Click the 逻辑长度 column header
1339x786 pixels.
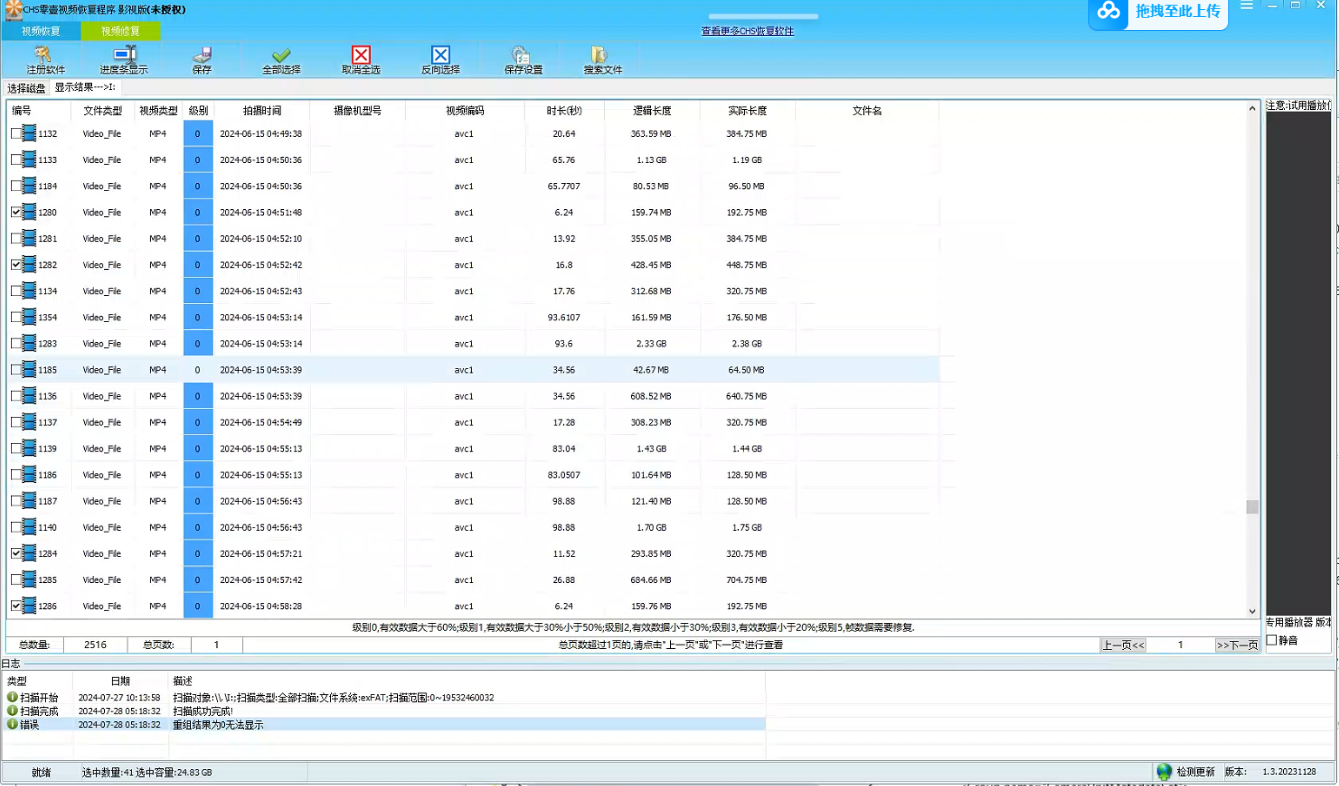652,111
